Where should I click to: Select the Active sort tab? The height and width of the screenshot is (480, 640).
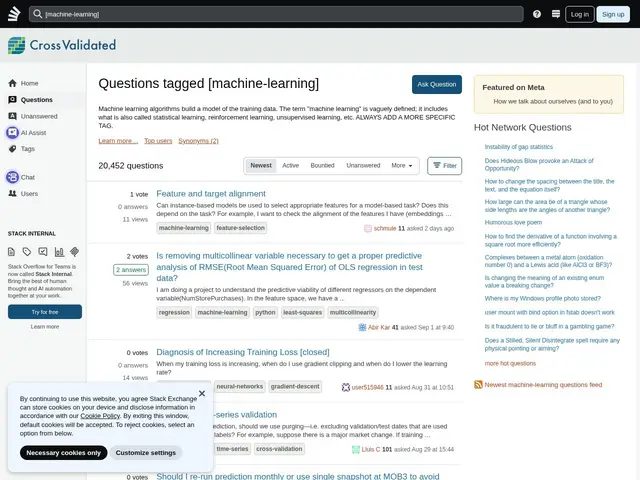click(x=291, y=165)
